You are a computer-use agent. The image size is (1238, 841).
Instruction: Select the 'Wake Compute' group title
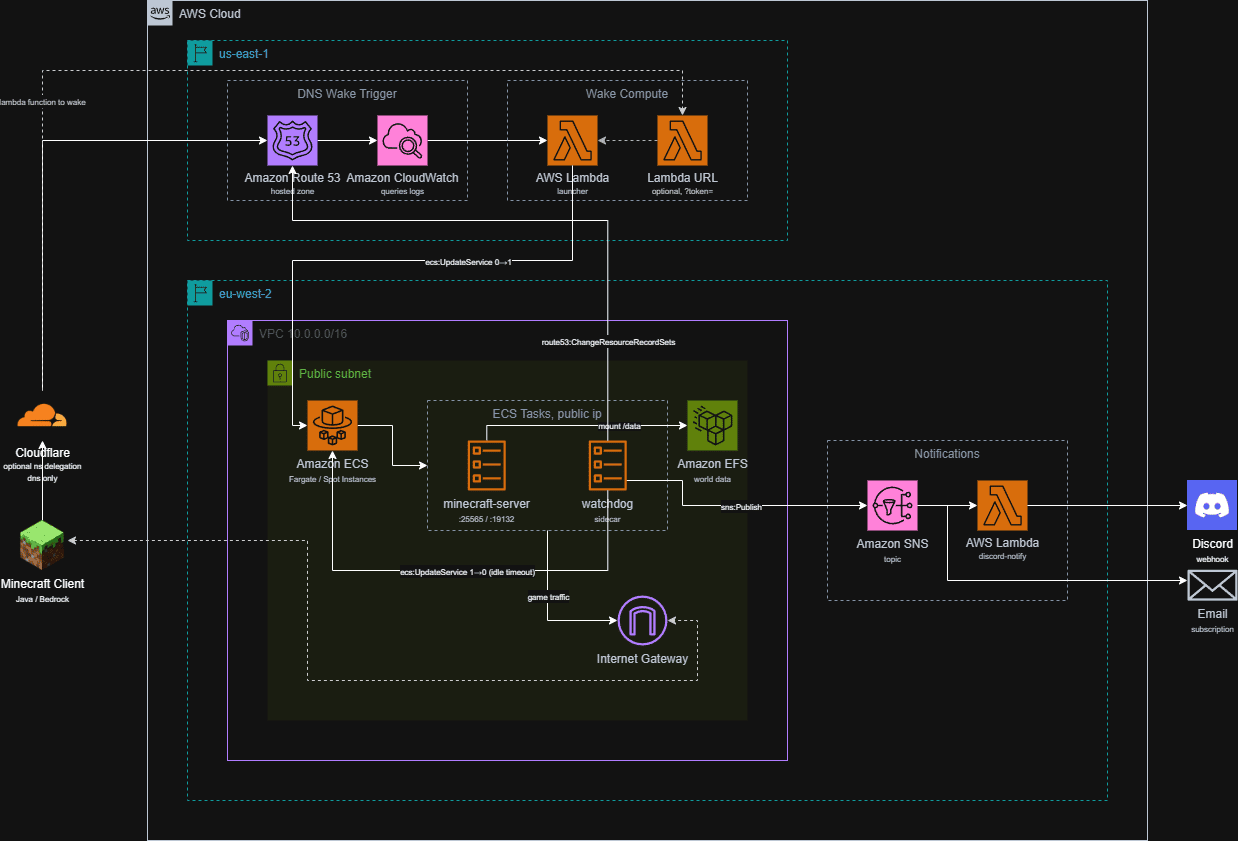click(627, 94)
